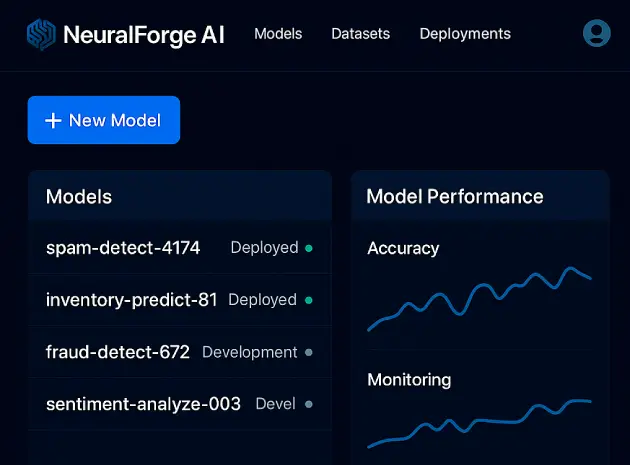
Task: Open the Models nav item
Action: (x=278, y=34)
